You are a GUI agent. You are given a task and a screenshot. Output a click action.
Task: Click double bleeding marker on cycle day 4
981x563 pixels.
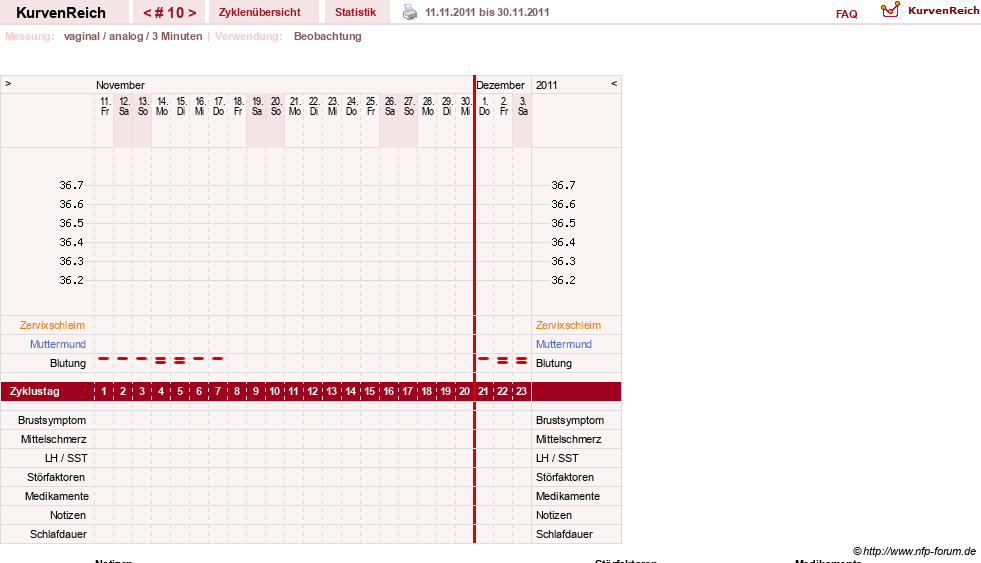click(161, 360)
